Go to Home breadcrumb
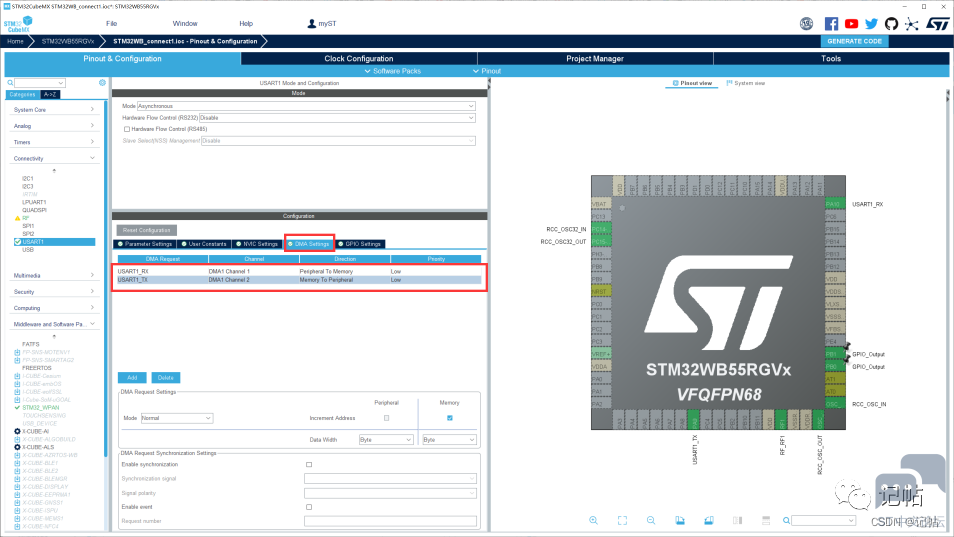Screen dimensions: 954x537 [15, 41]
